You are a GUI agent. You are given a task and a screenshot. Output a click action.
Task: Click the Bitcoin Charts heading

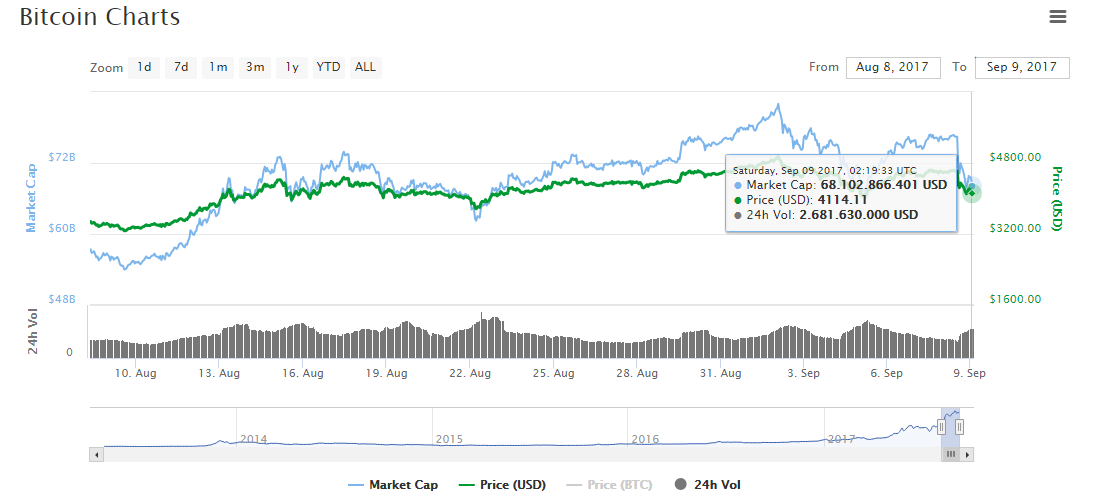[99, 17]
